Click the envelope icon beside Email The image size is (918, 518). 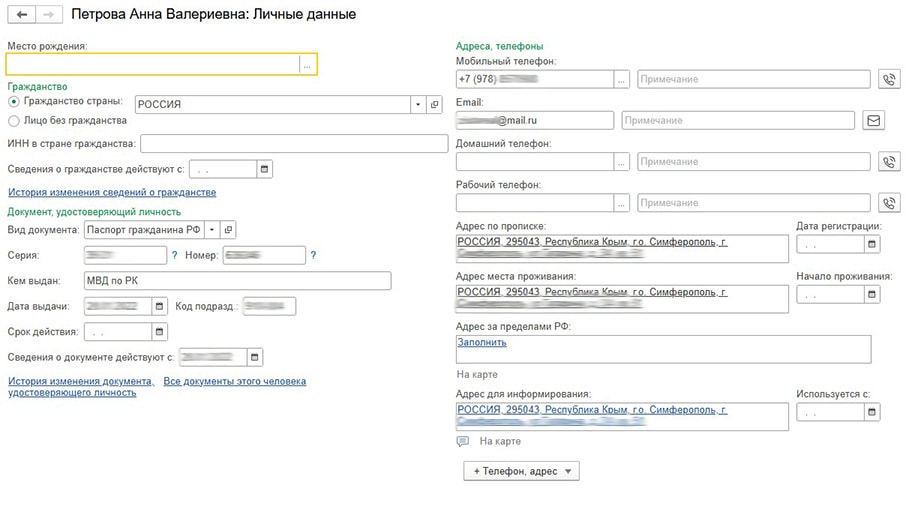[873, 121]
